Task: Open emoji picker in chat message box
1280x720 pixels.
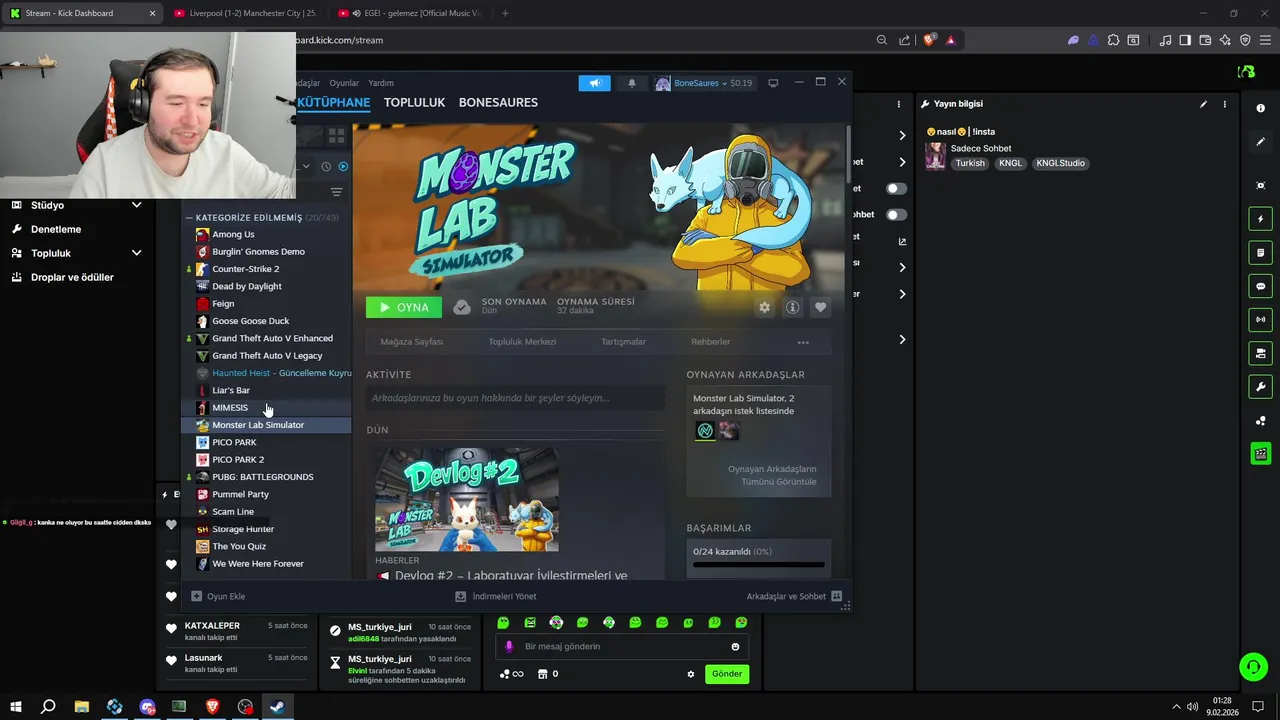Action: (x=735, y=647)
